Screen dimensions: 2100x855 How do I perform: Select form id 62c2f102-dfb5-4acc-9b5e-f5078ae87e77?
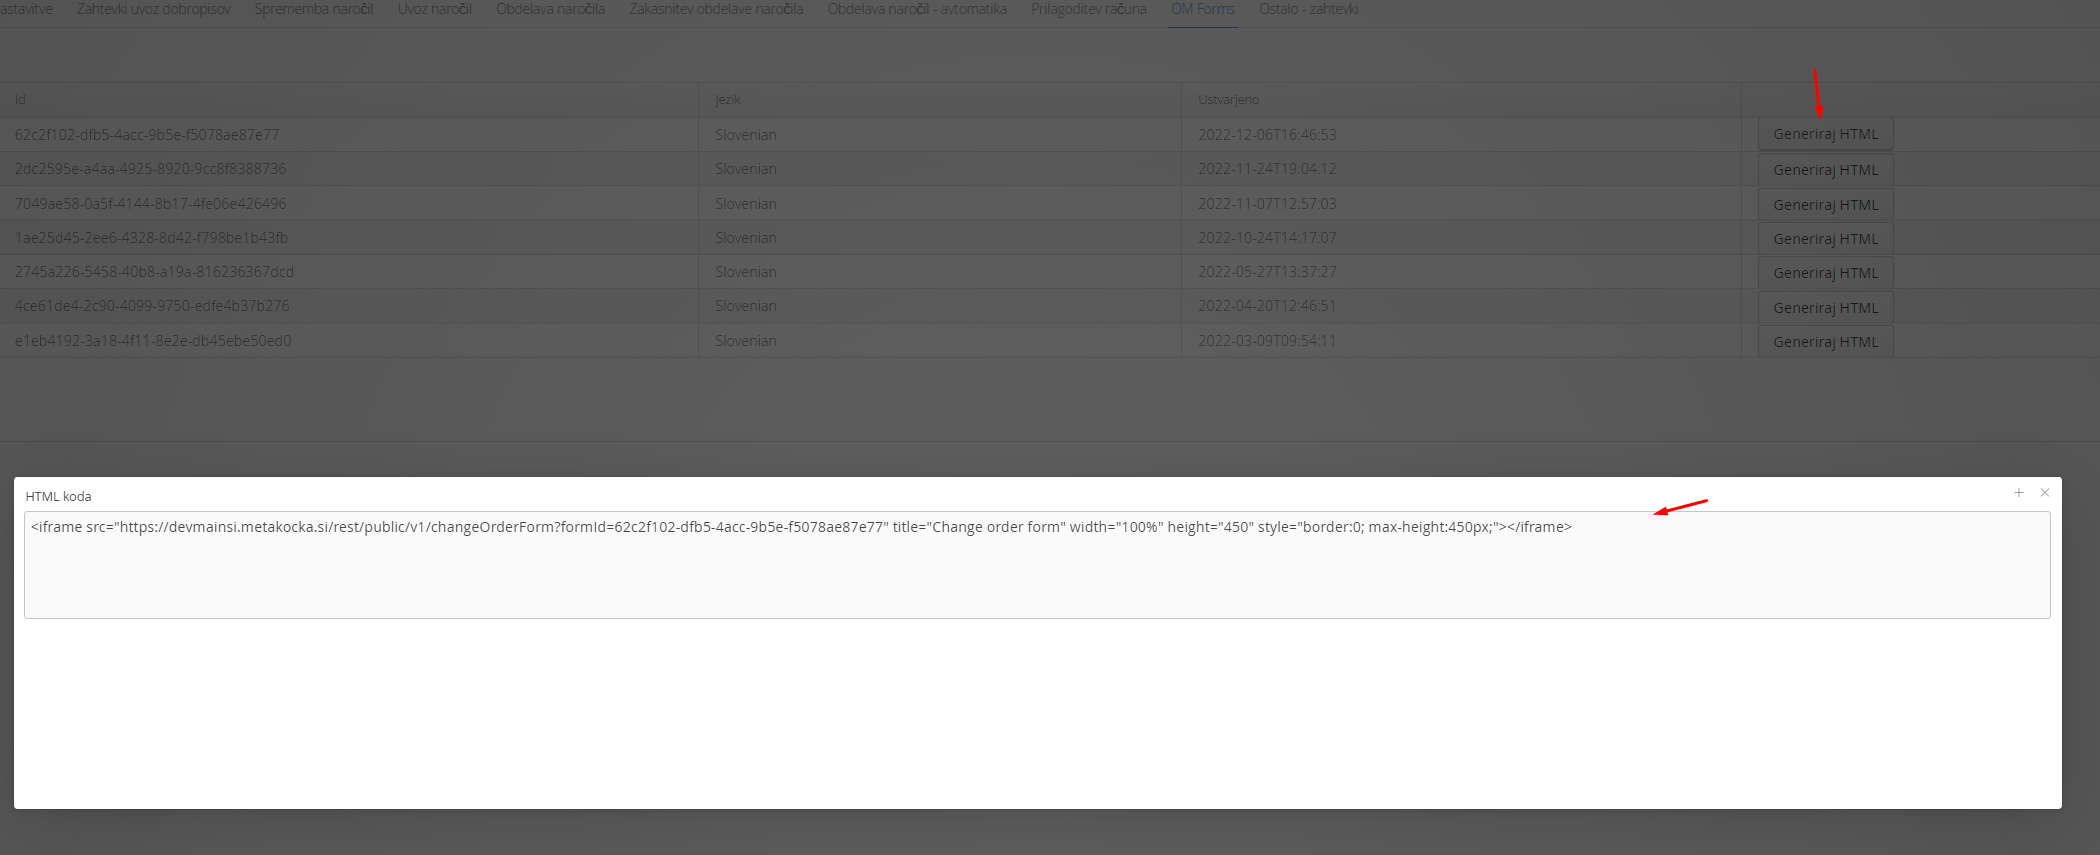click(147, 135)
